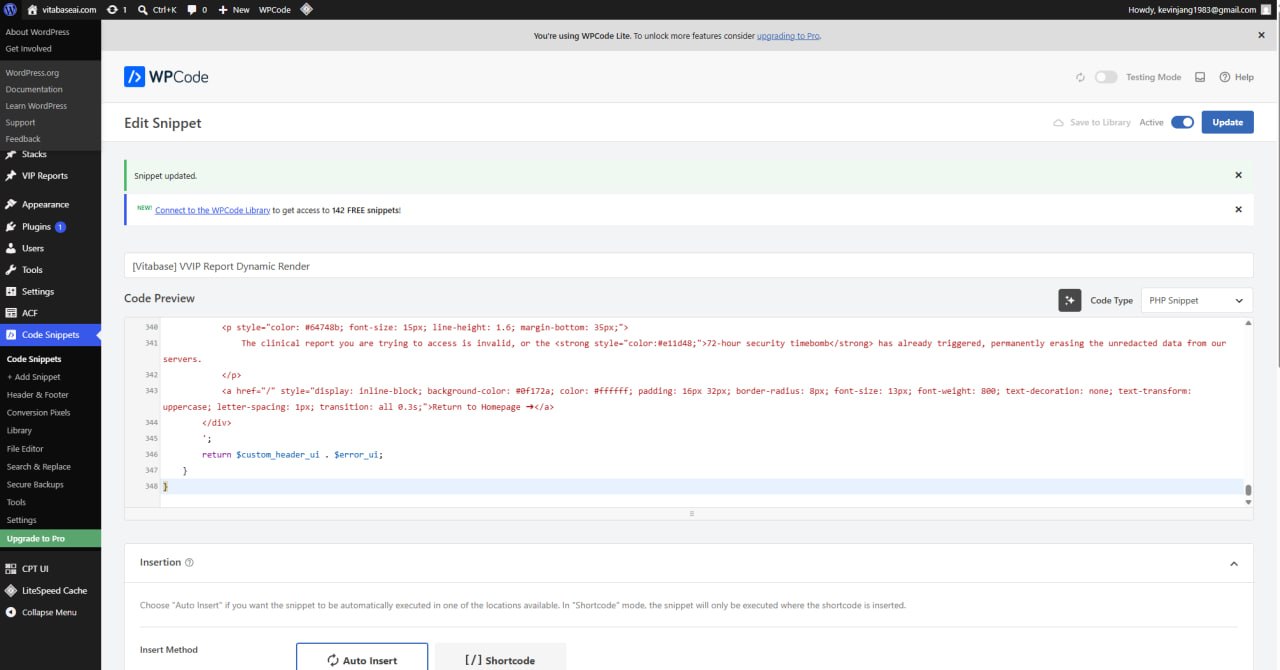This screenshot has width=1280, height=670.
Task: Open Conversion Pixels submenu entry
Action: [39, 413]
